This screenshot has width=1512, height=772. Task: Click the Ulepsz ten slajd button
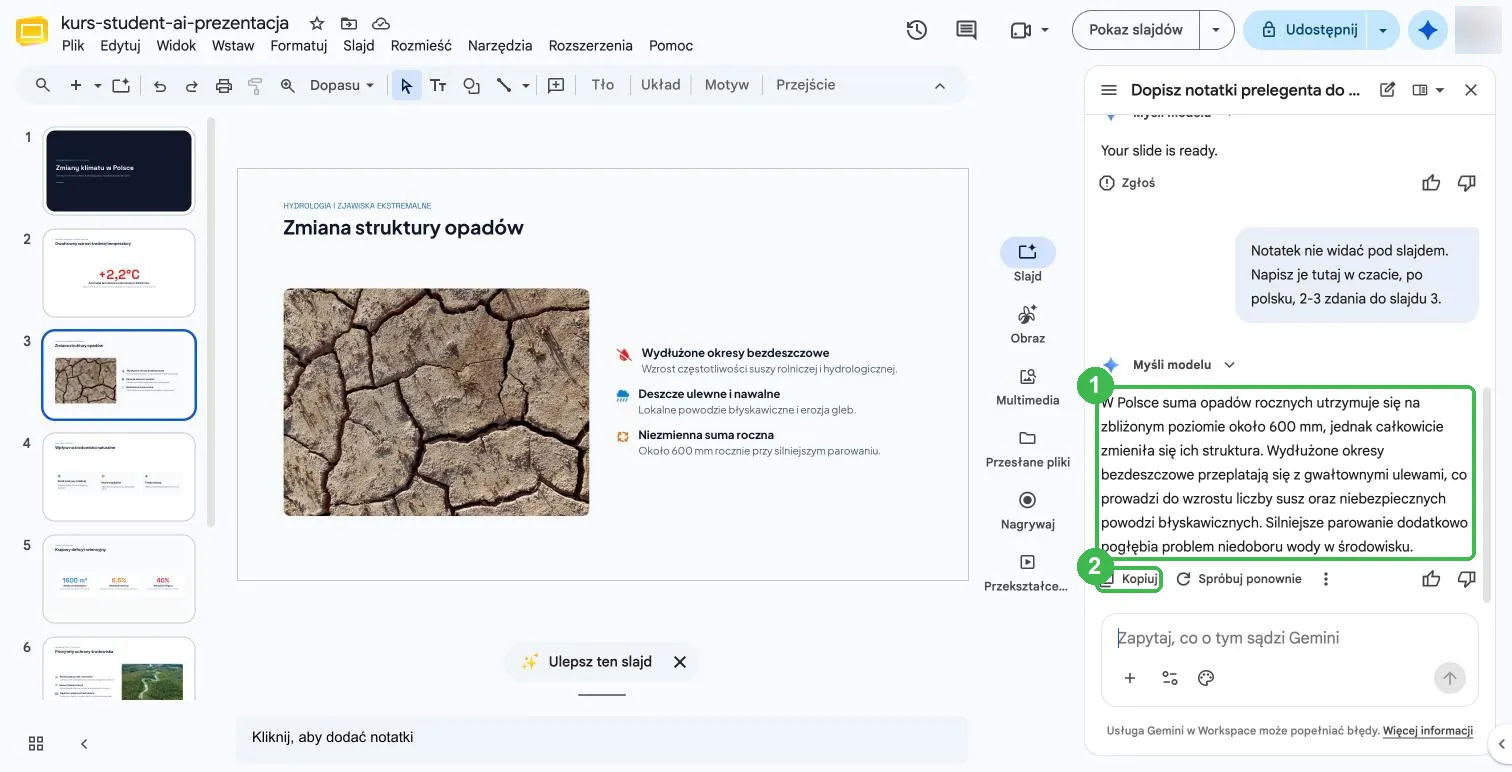pyautogui.click(x=587, y=661)
